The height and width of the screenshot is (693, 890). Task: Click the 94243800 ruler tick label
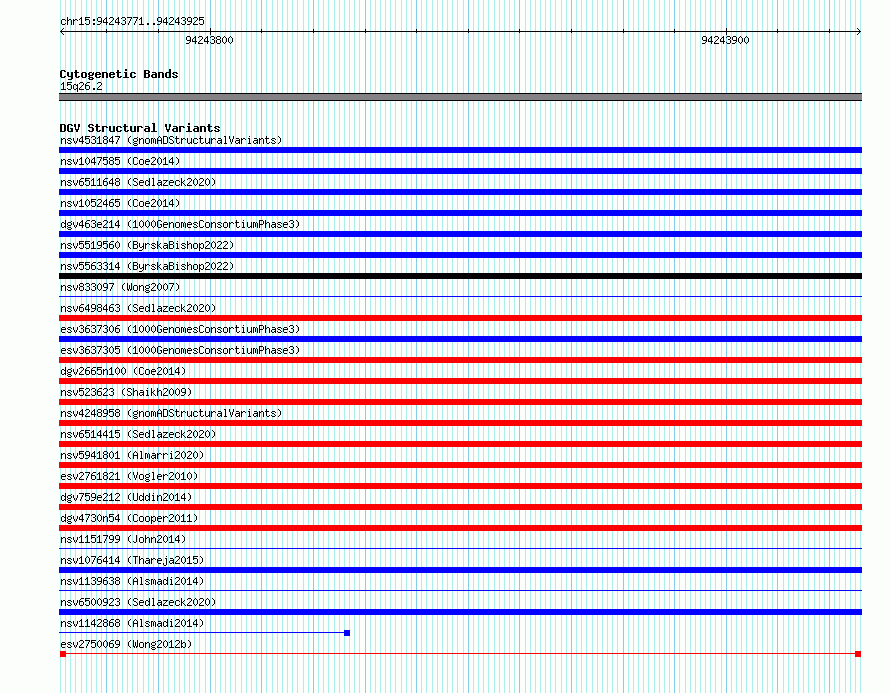pos(209,40)
